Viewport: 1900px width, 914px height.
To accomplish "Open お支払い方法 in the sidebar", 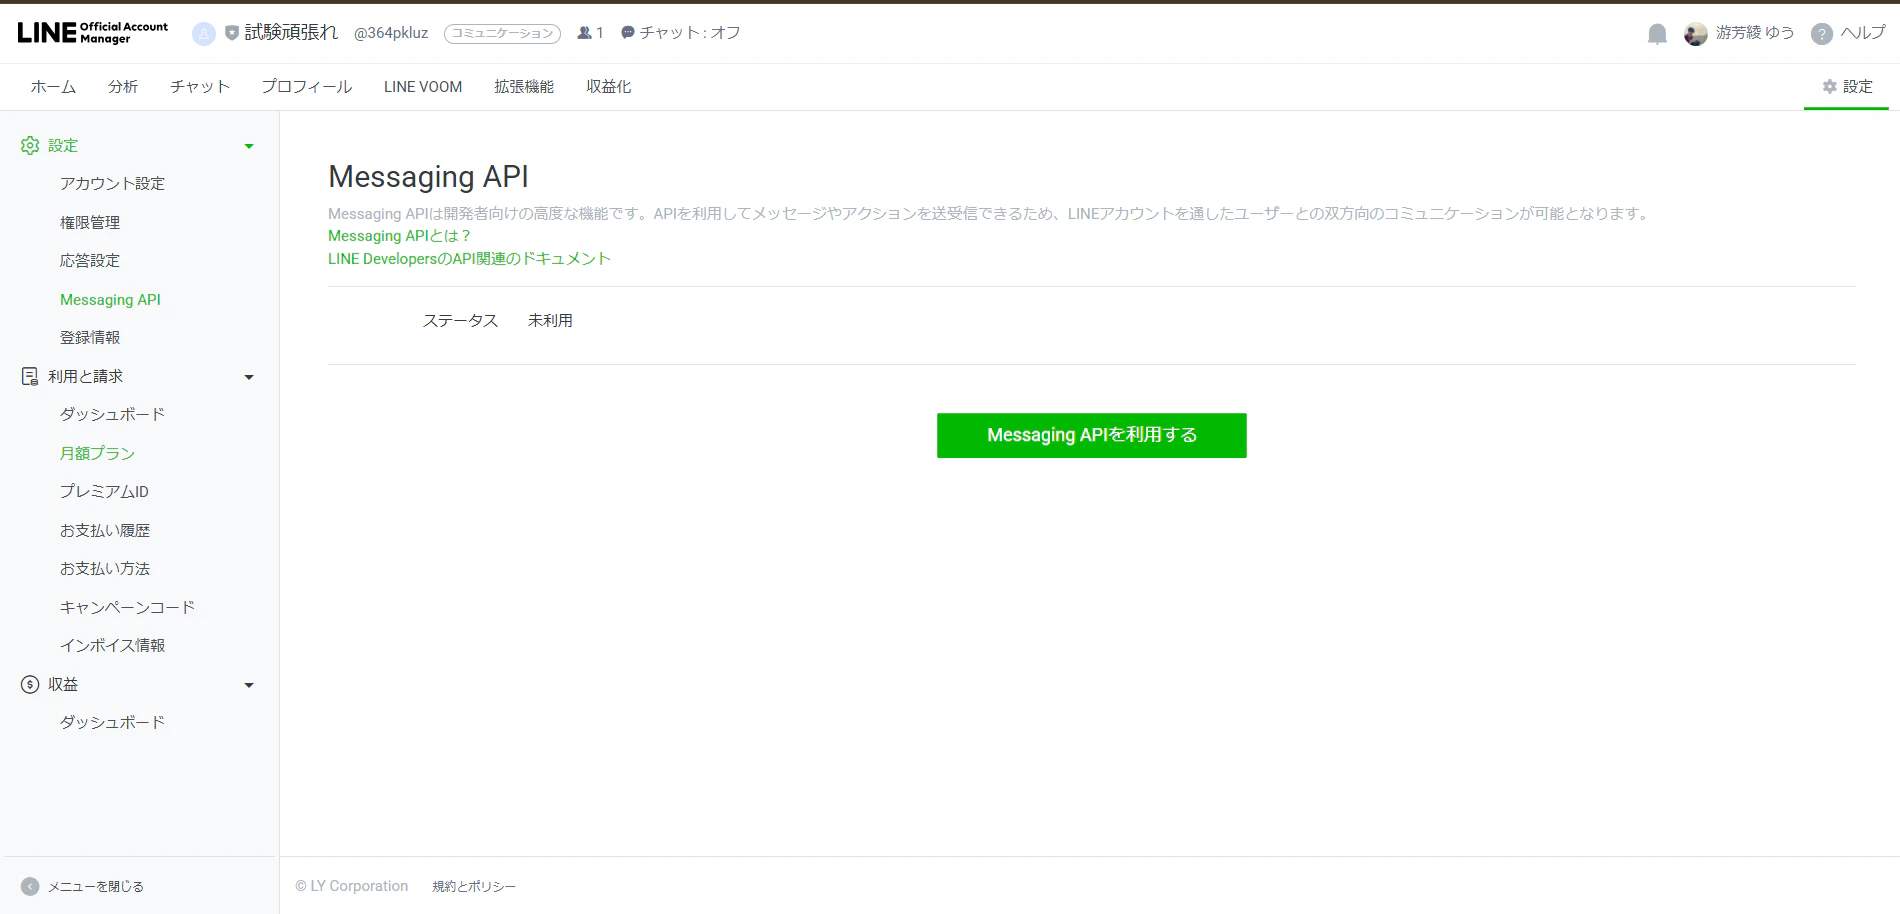I will click(x=105, y=569).
